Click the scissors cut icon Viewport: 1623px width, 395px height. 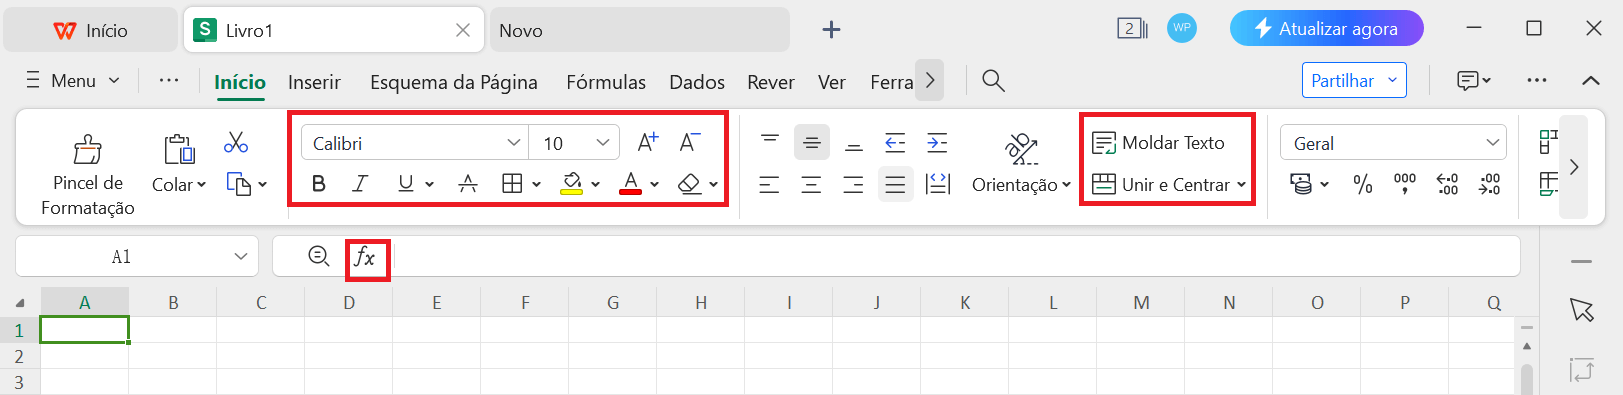236,143
